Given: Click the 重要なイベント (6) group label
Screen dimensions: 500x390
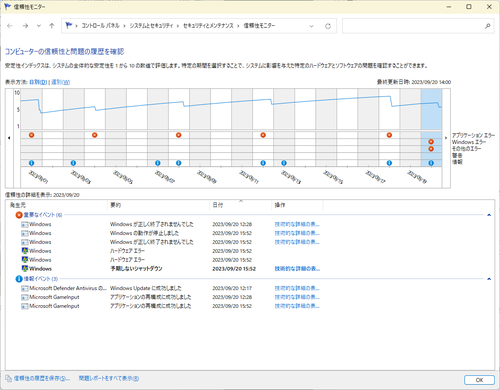Looking at the screenshot, I should coord(43,215).
